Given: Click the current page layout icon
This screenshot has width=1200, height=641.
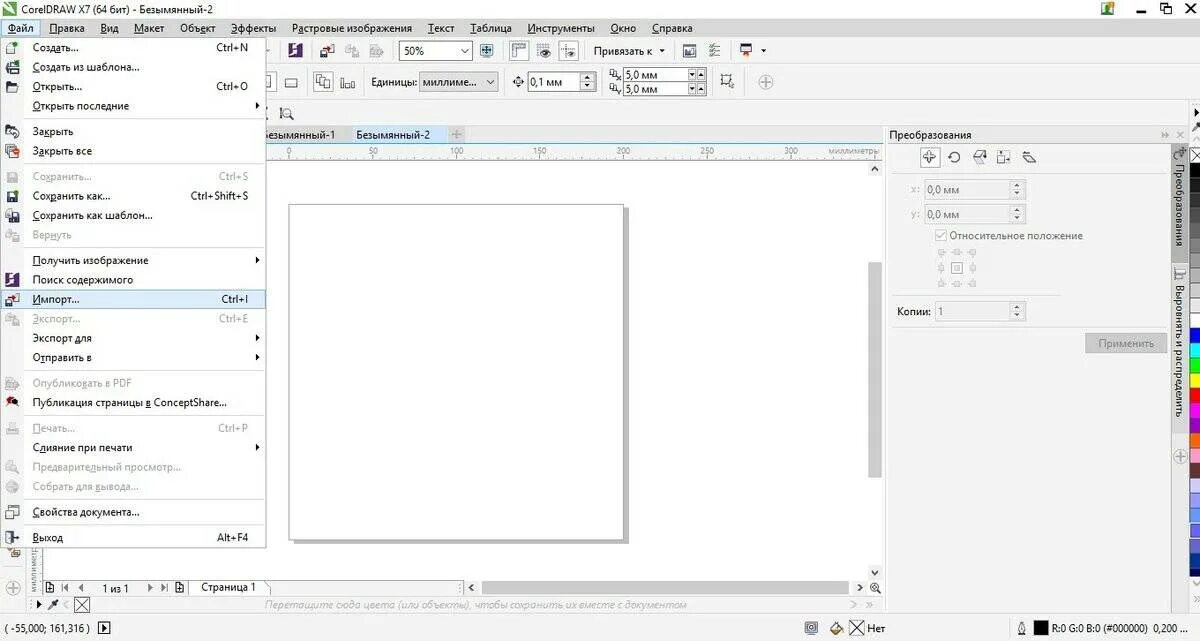Looking at the screenshot, I should [348, 83].
